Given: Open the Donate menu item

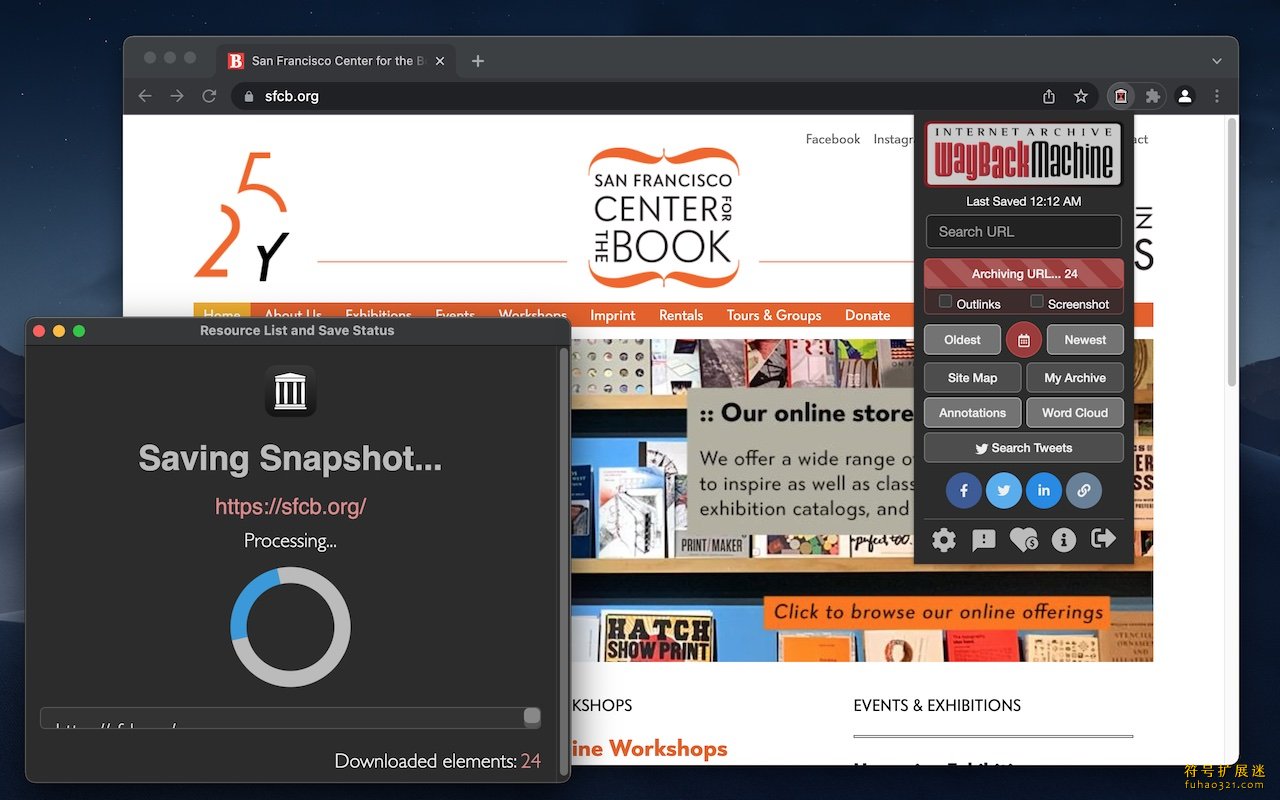Looking at the screenshot, I should click(x=867, y=315).
